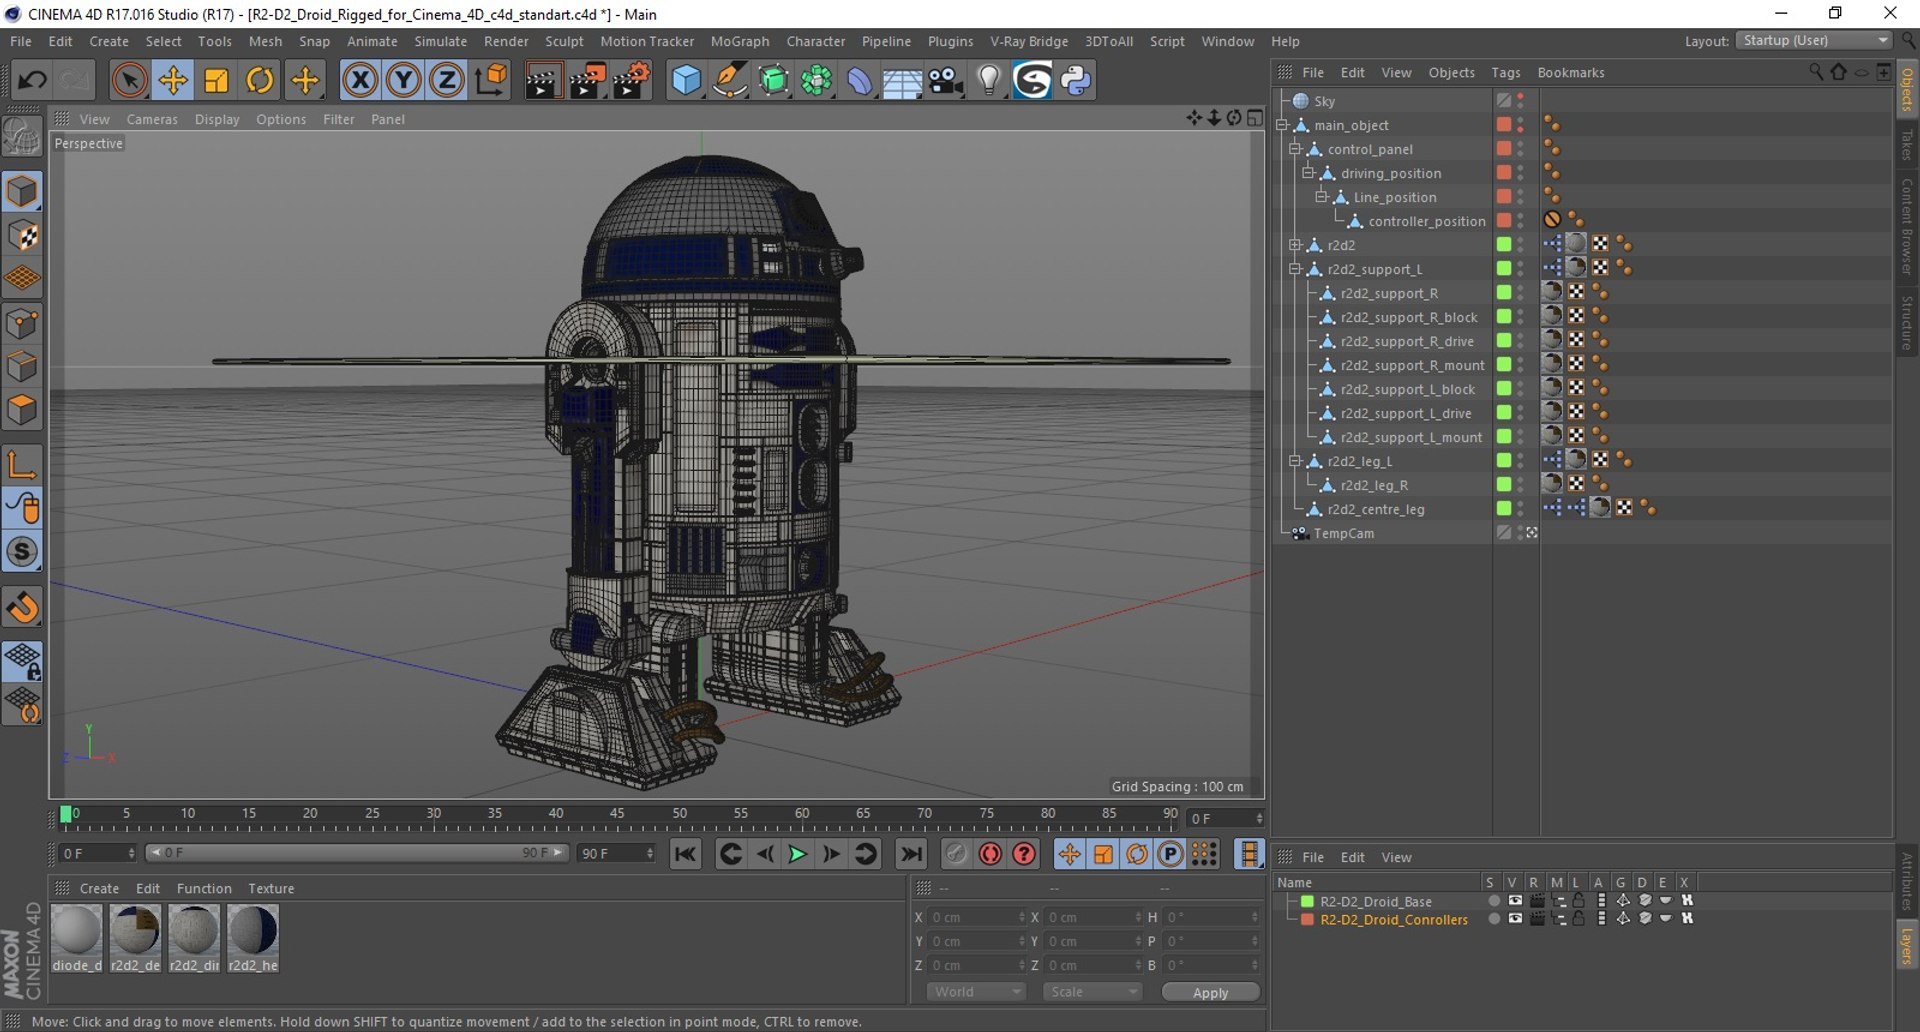Collapse the r2d2_leg_L node

pyautogui.click(x=1295, y=461)
